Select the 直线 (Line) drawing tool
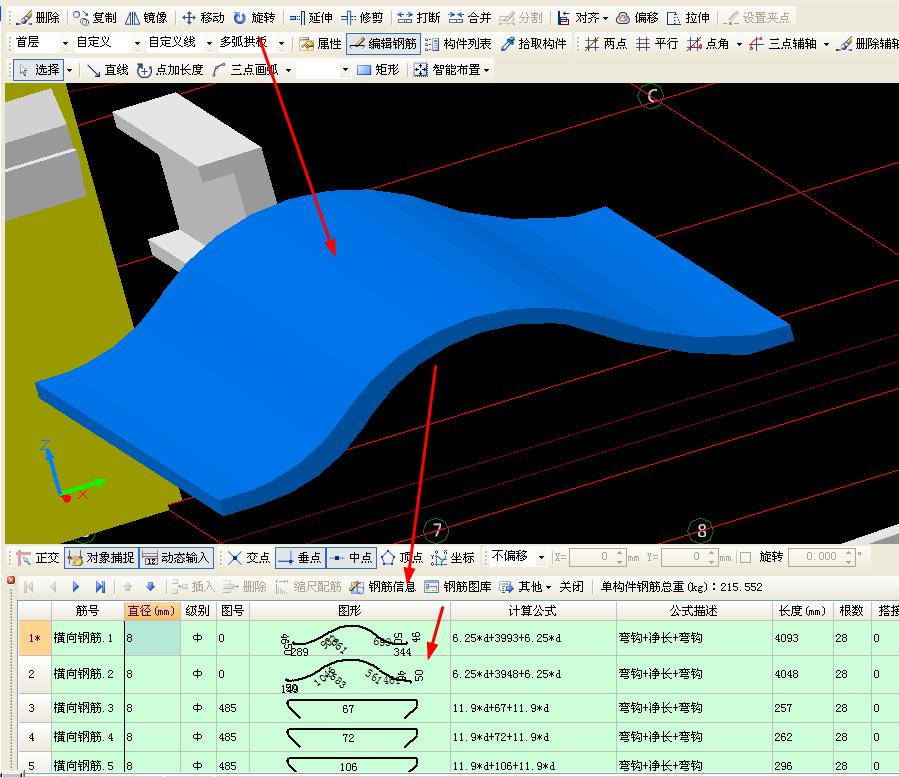 click(107, 70)
